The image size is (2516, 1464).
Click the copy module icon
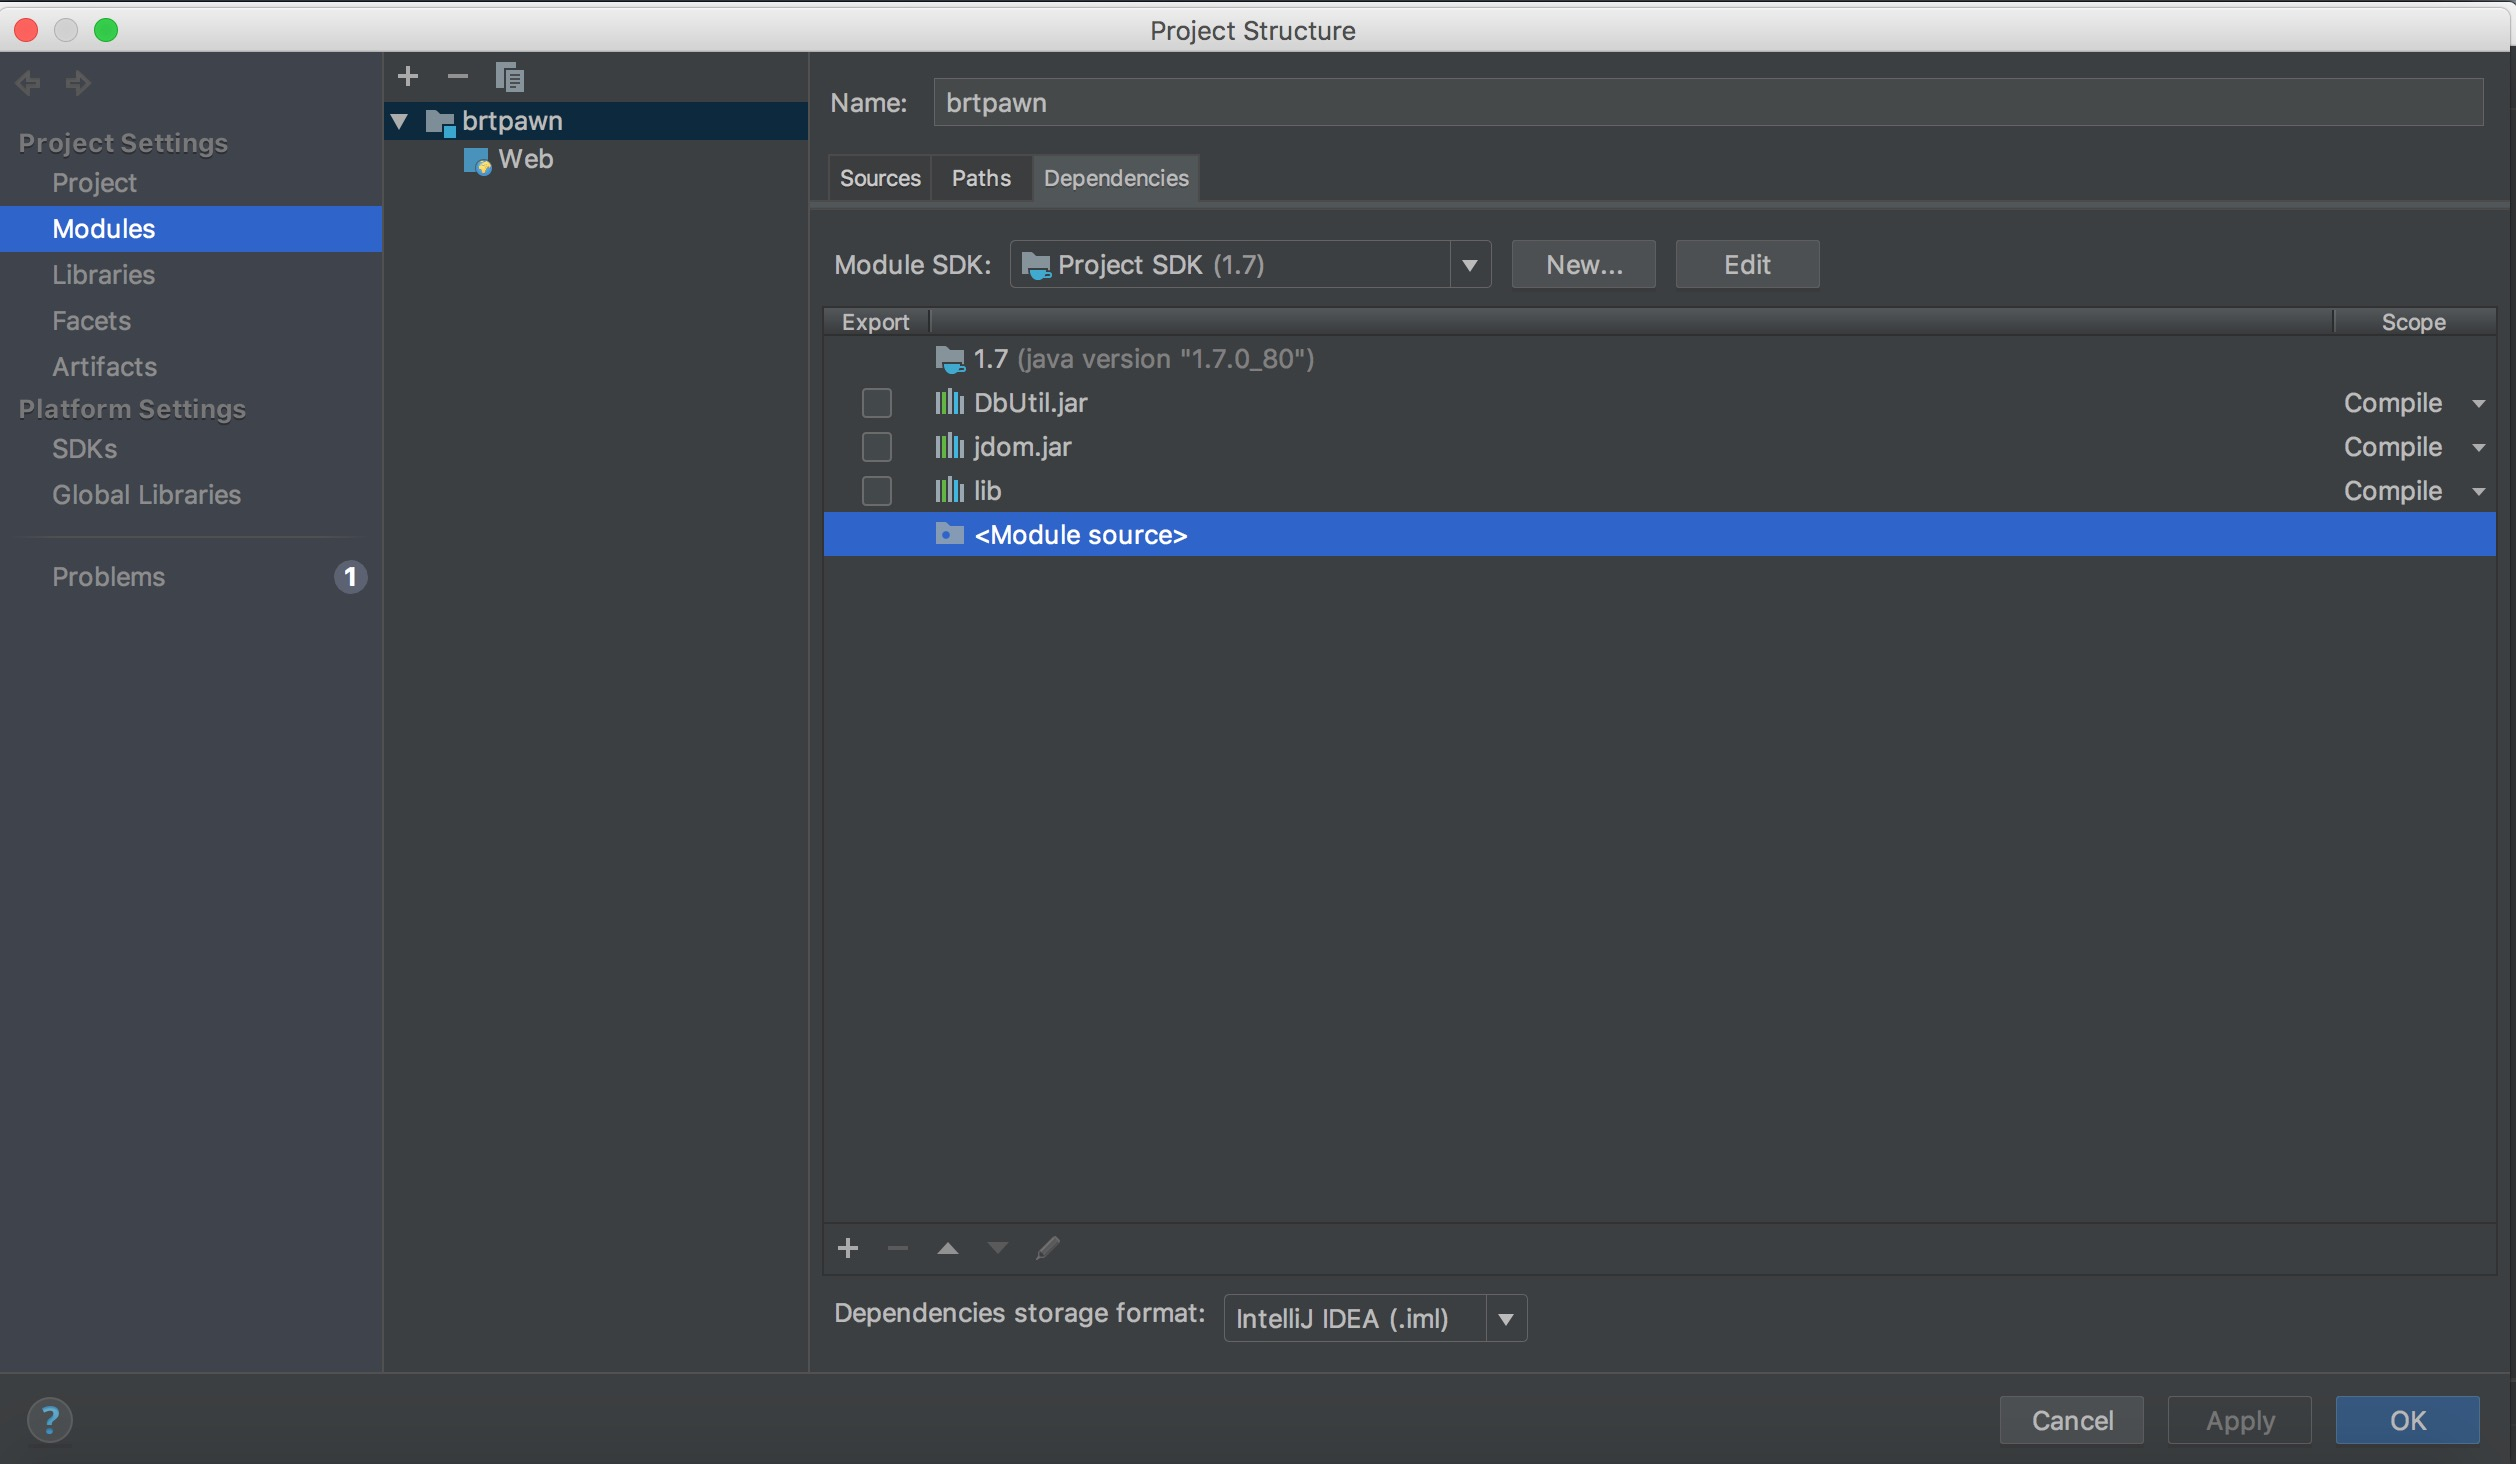tap(510, 76)
